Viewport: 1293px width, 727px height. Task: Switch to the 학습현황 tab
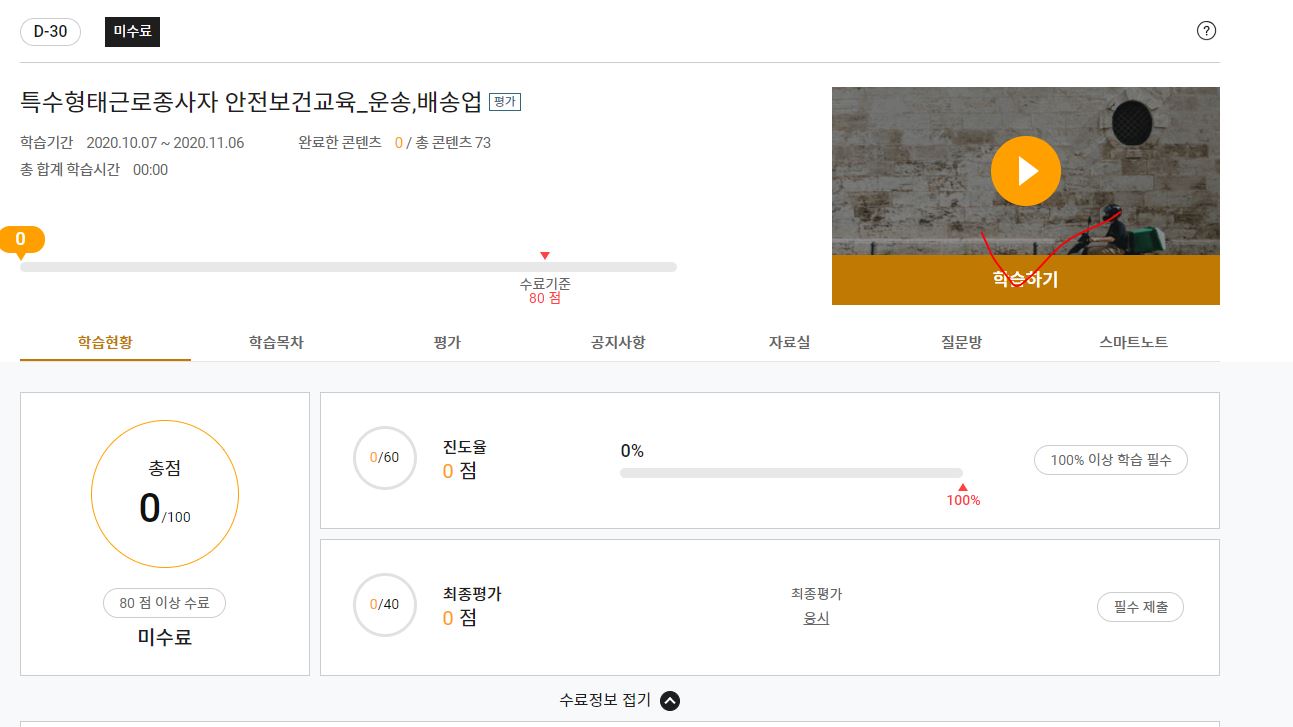(x=105, y=342)
